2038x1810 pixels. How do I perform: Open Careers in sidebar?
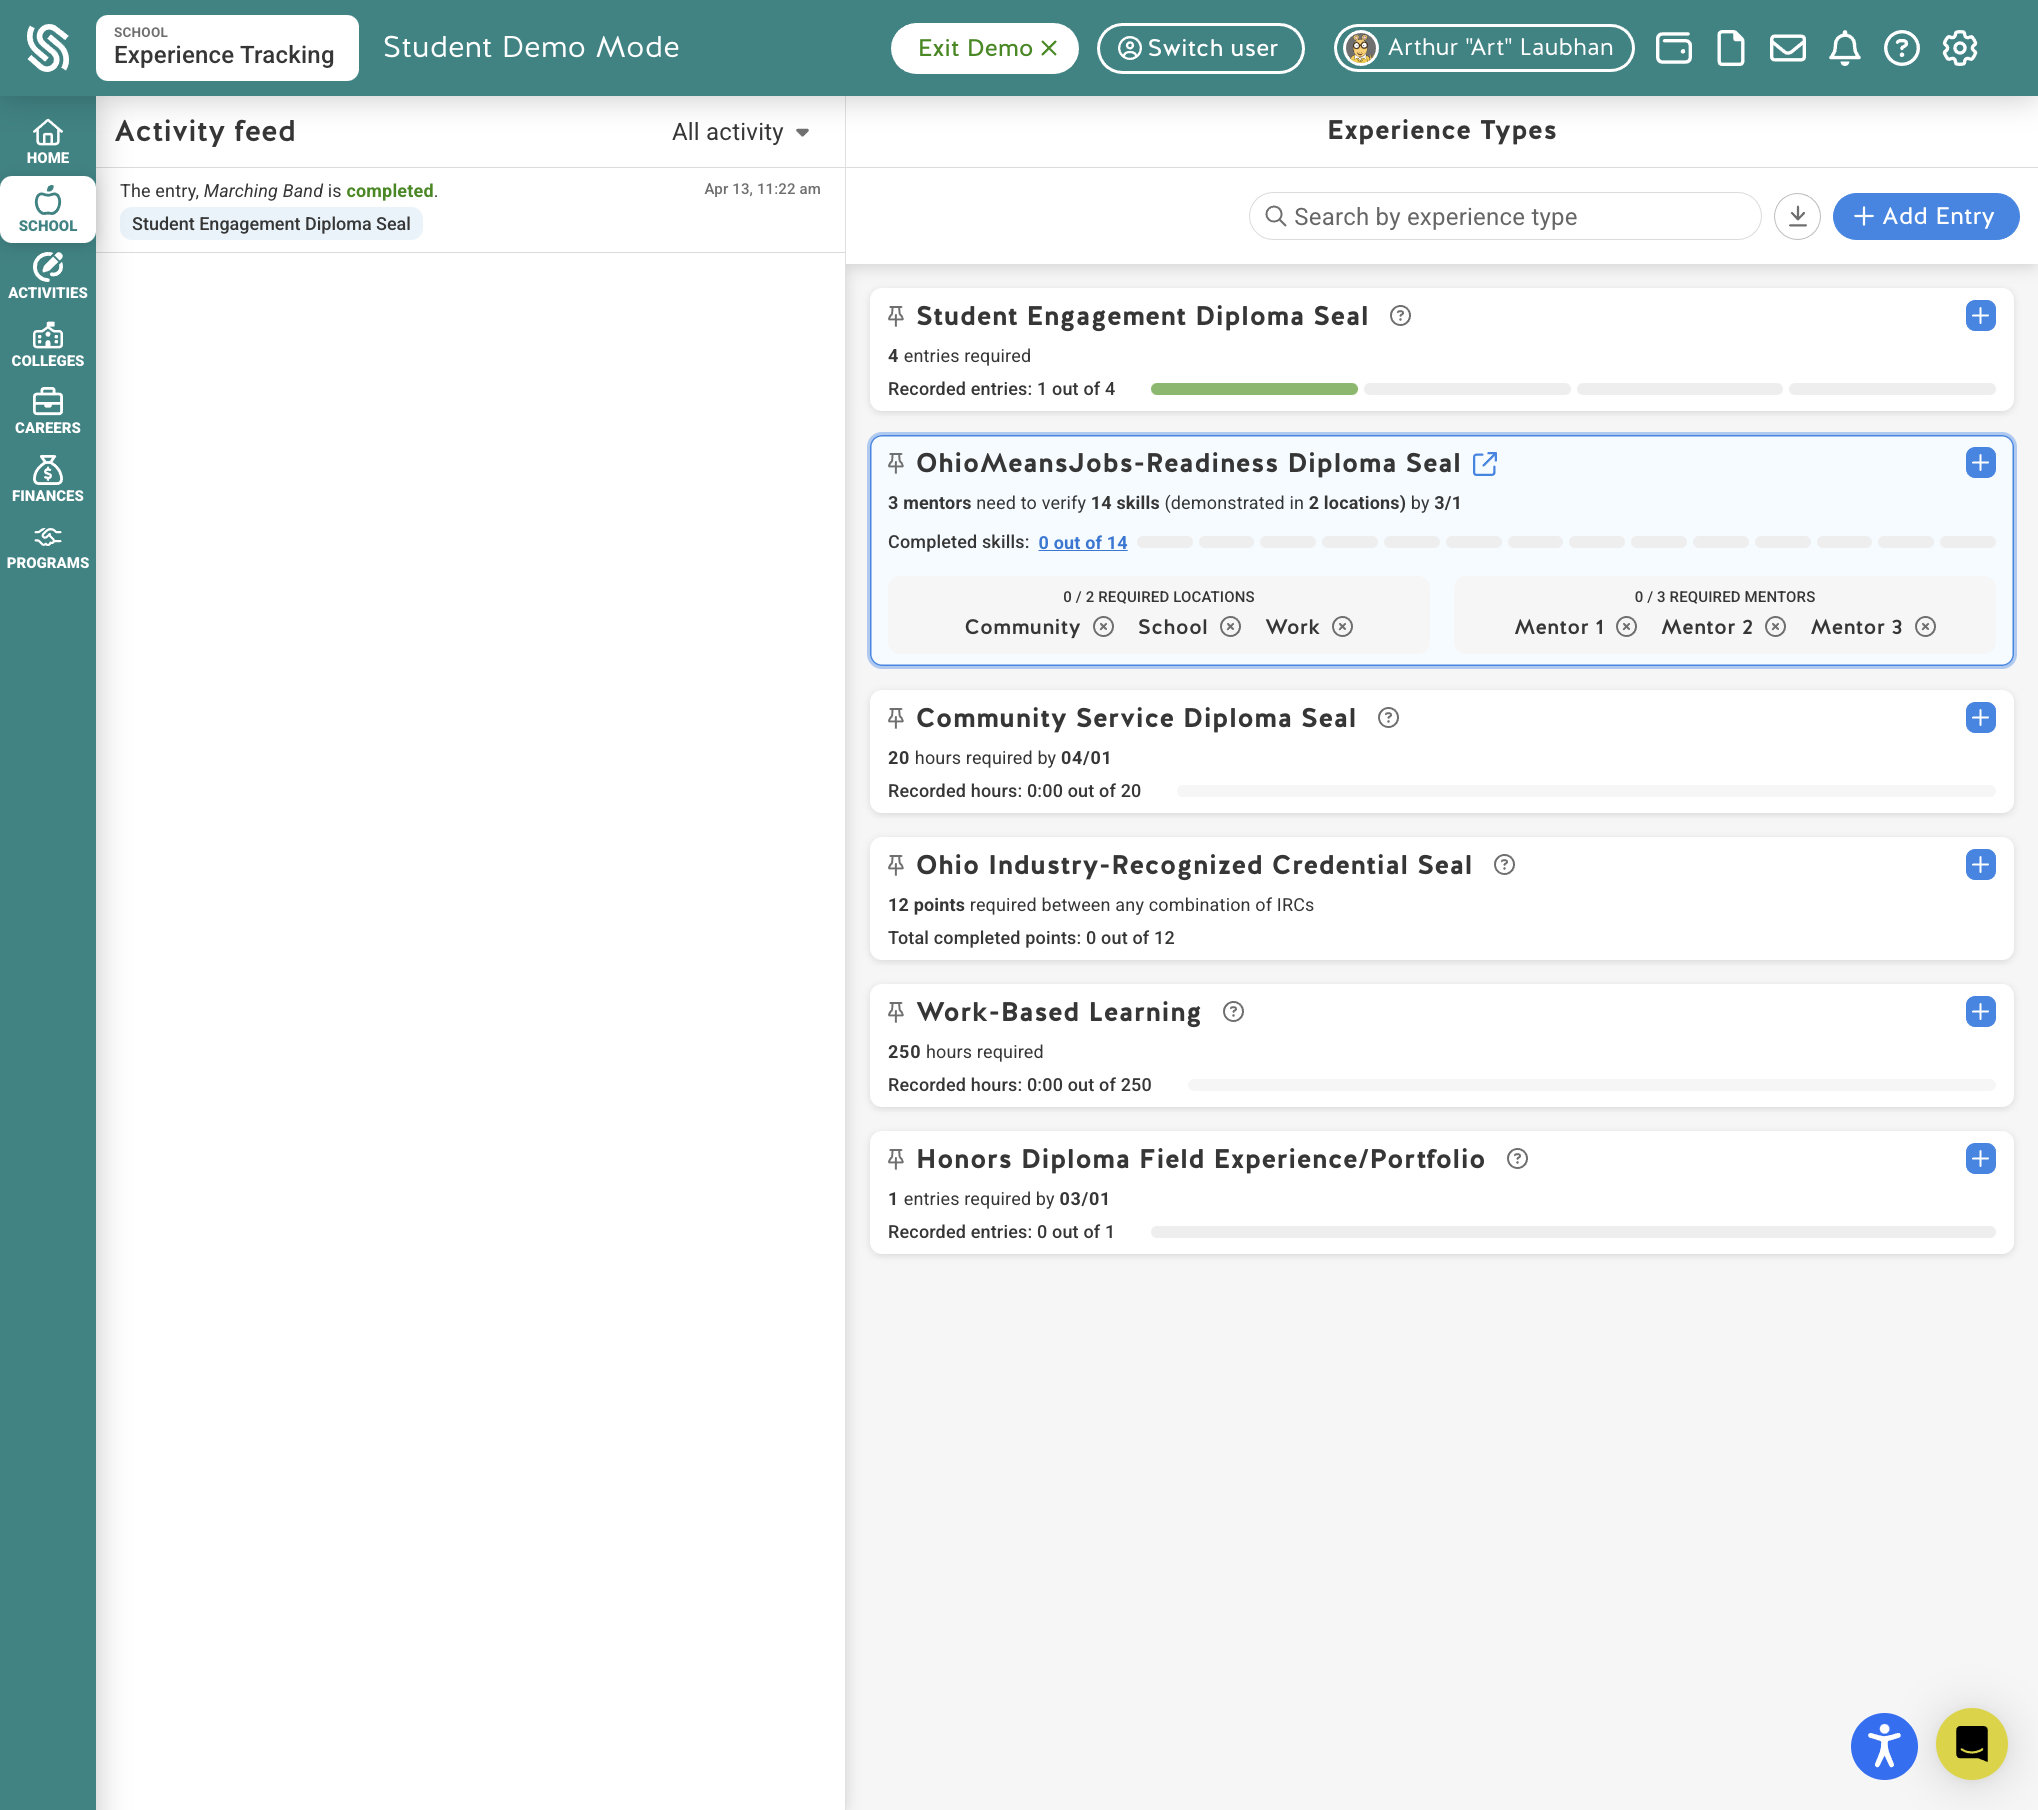(x=48, y=412)
